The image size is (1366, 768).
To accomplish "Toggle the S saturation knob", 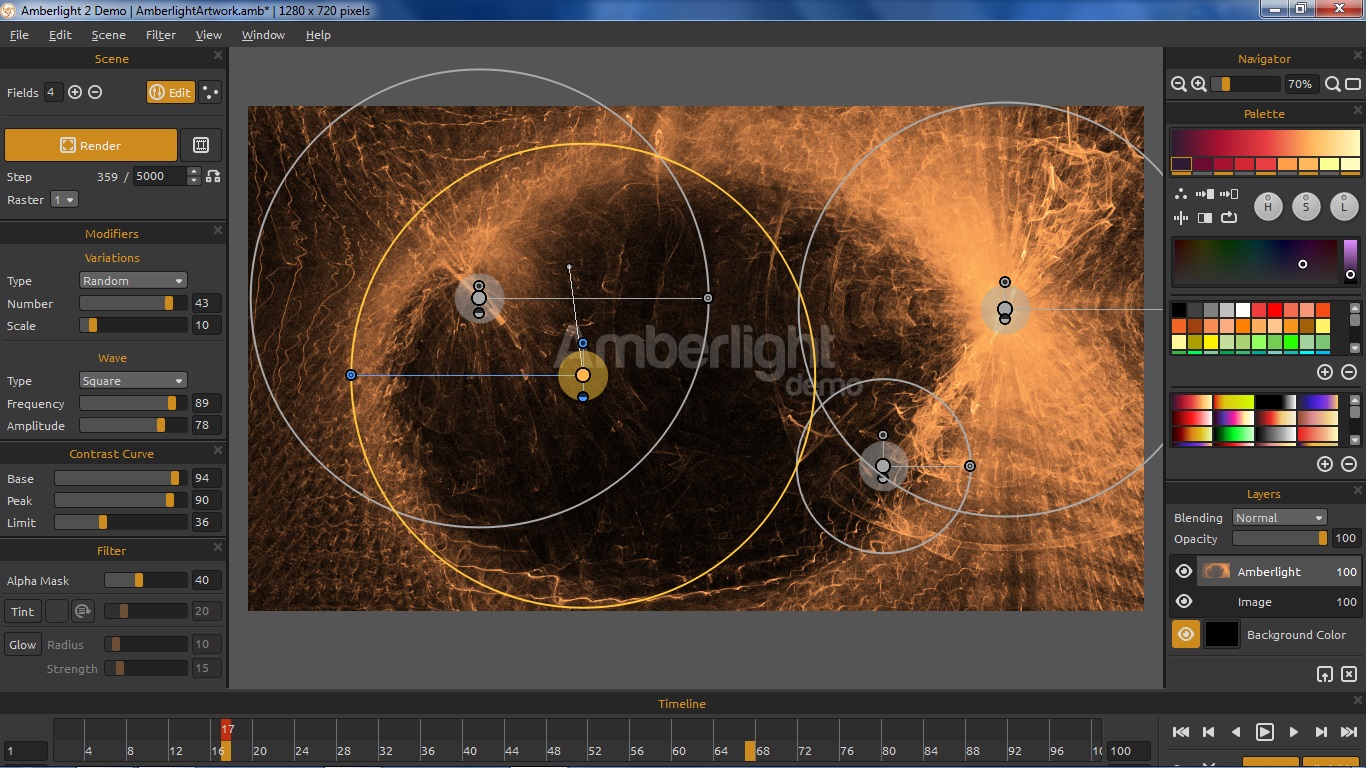I will (1306, 207).
